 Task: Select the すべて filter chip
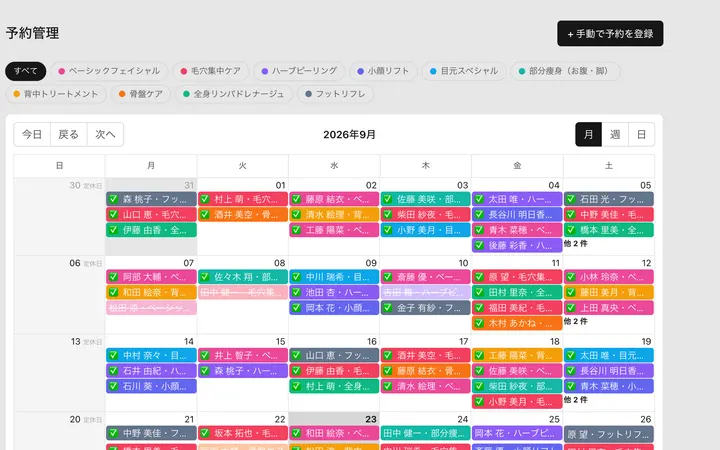tap(26, 71)
